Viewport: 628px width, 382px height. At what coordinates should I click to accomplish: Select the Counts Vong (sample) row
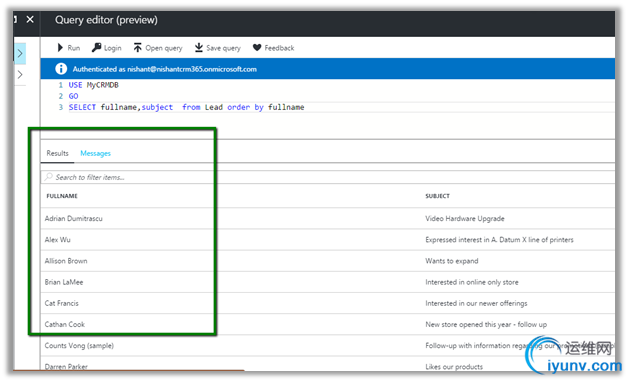click(328, 346)
